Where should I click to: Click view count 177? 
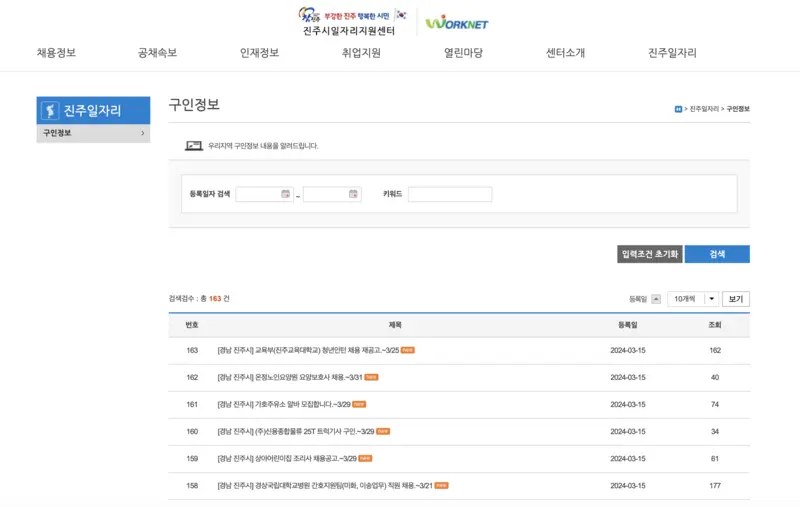tap(715, 486)
